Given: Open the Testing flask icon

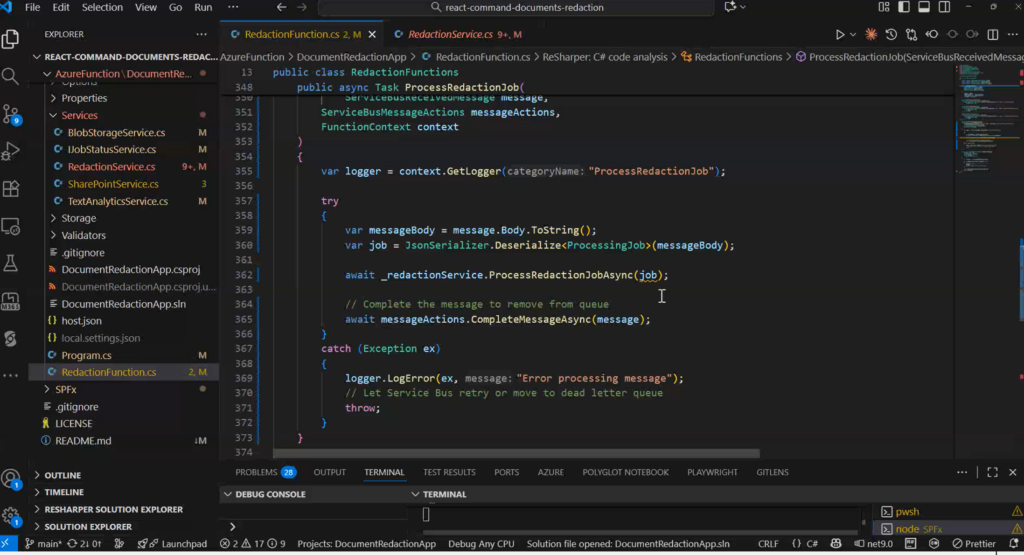Looking at the screenshot, I should coord(11,264).
